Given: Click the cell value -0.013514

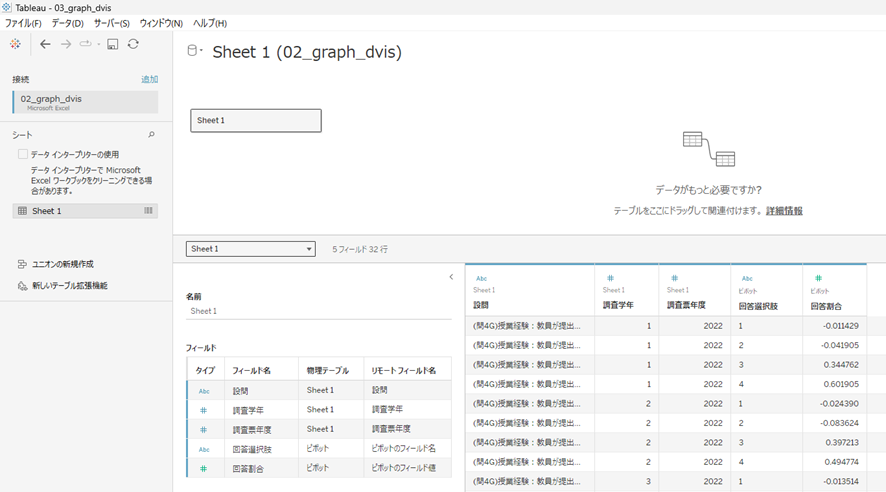Looking at the screenshot, I should coord(839,482).
